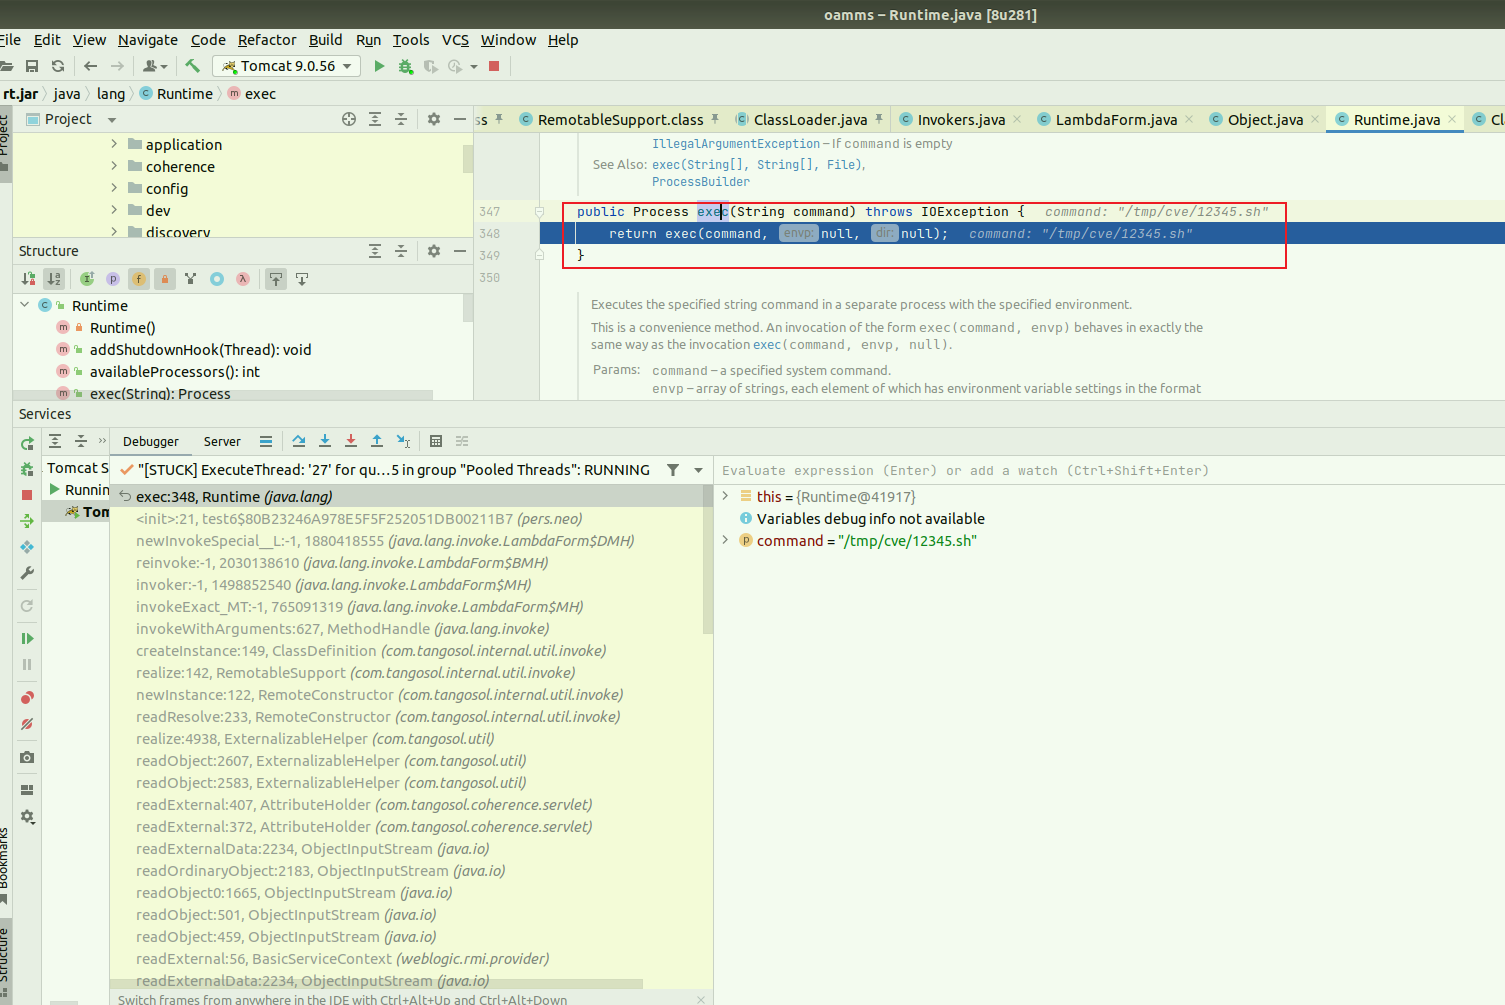
Task: Click the Build project hammer icon
Action: 192,66
